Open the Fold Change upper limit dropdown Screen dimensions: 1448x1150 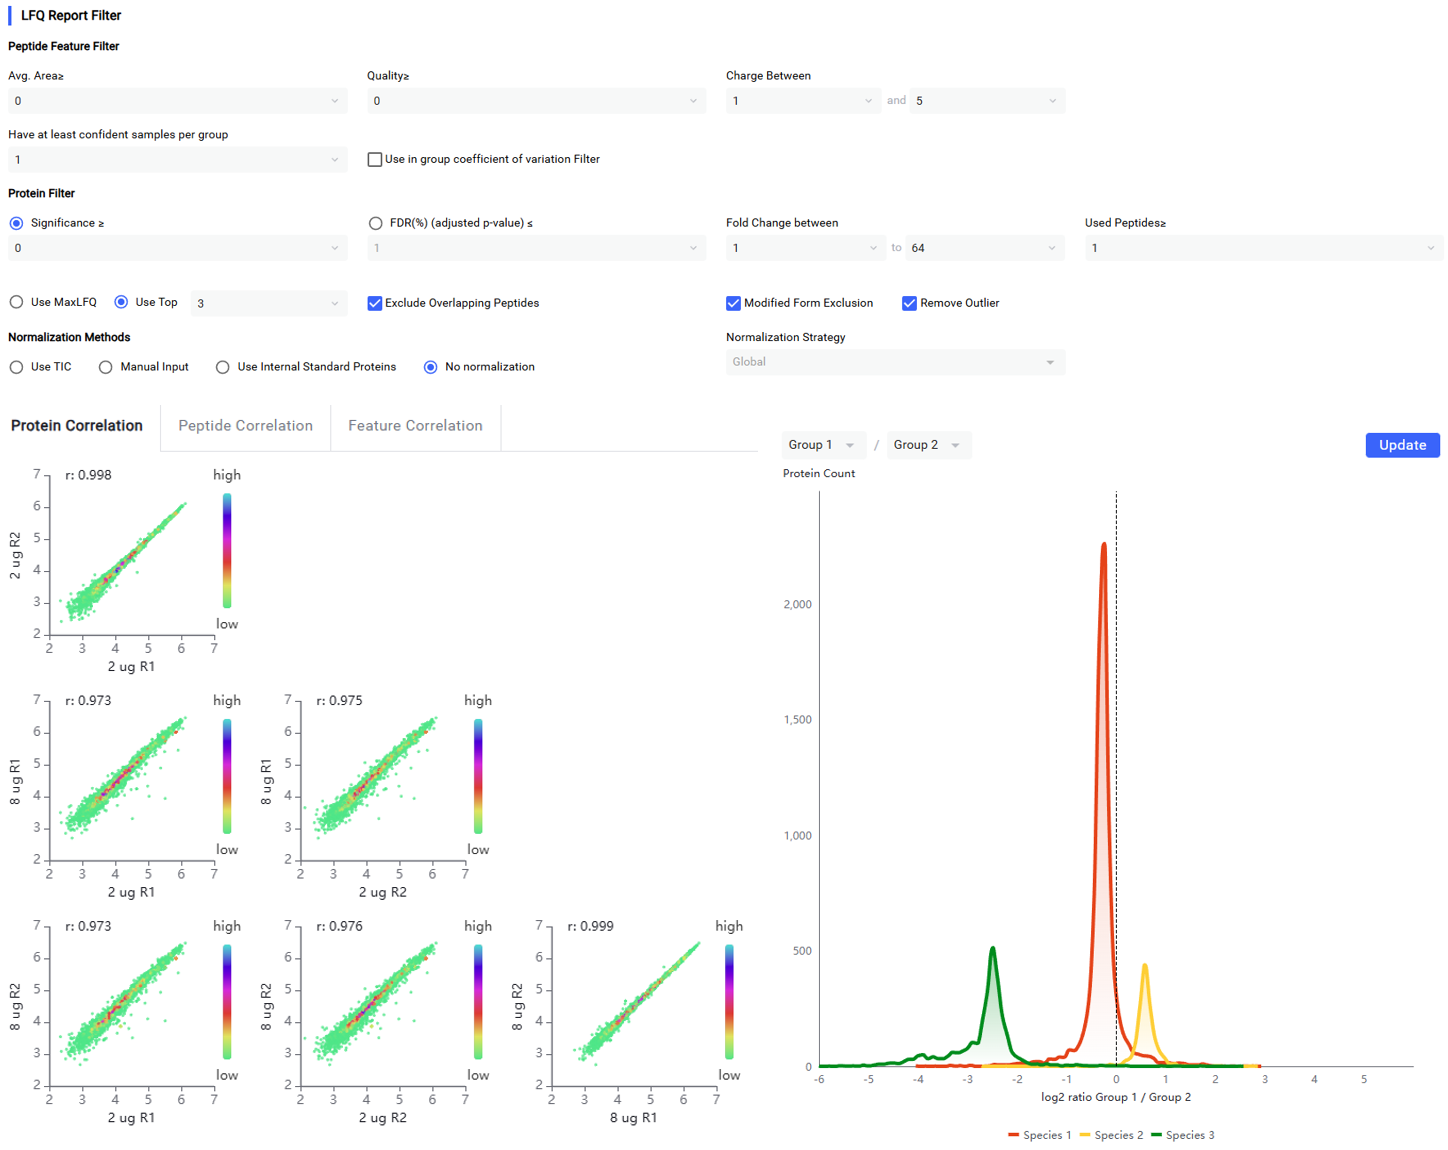click(x=985, y=248)
